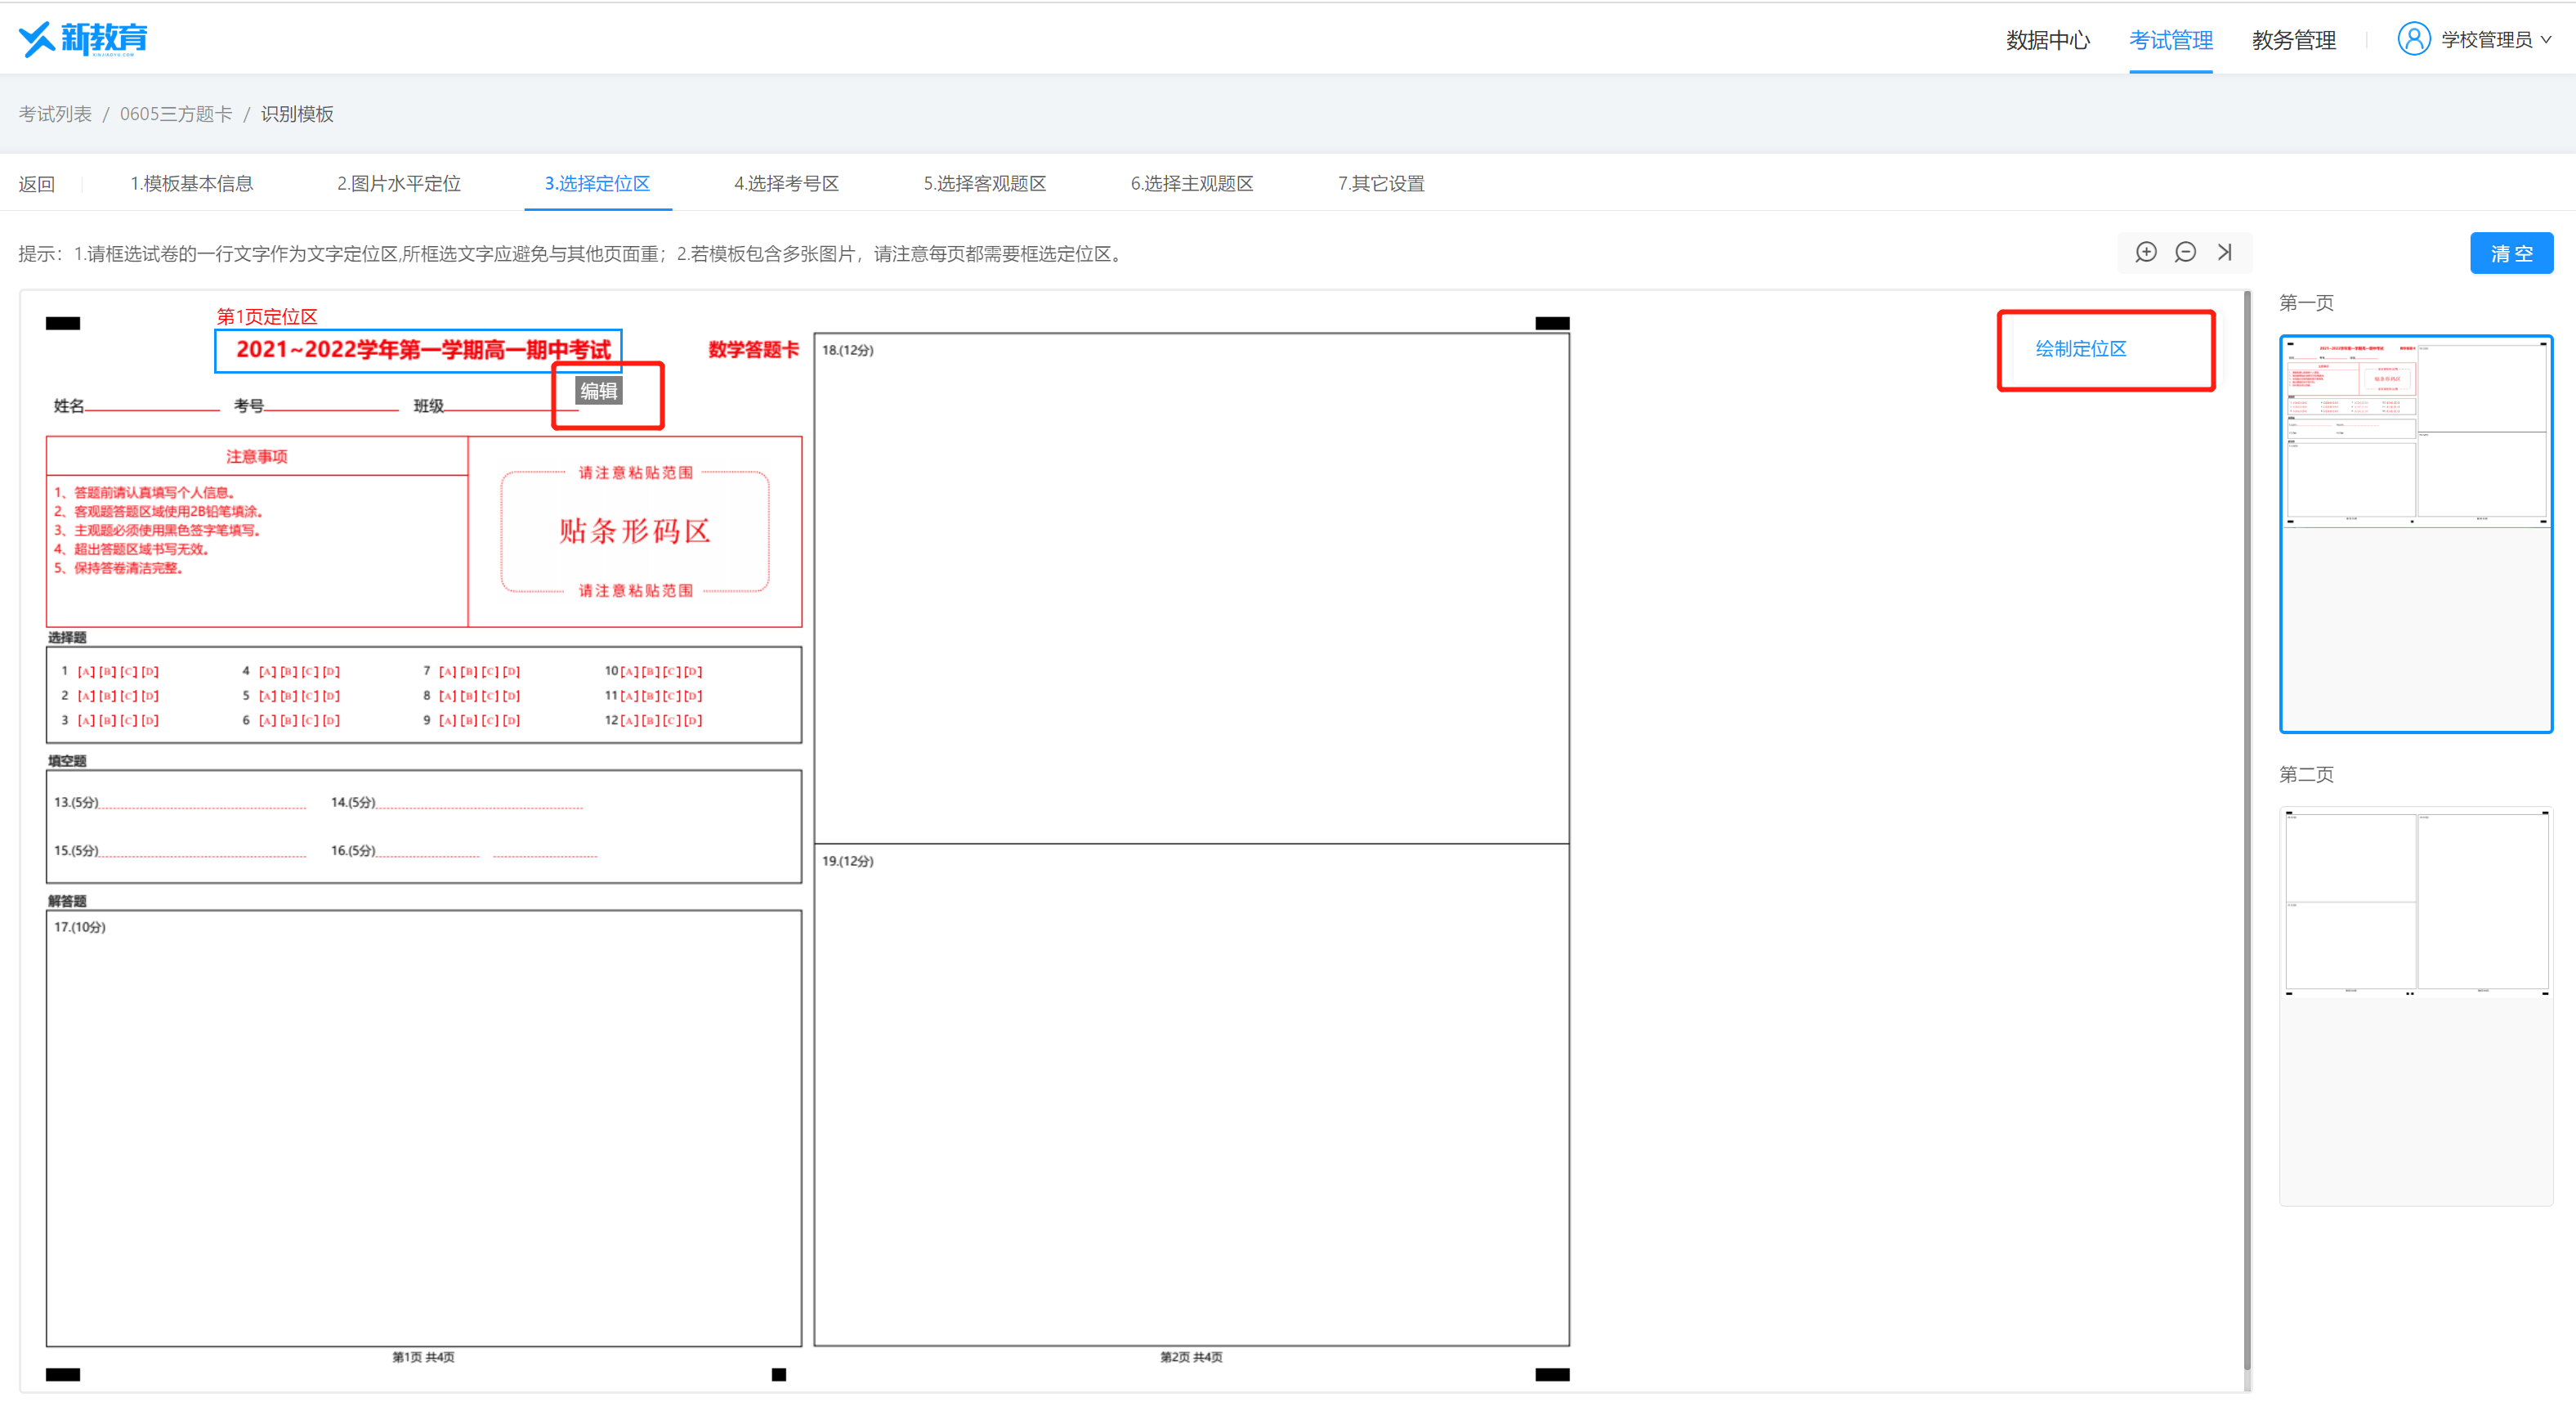The height and width of the screenshot is (1402, 2576).
Task: Open the 教务管理 menu
Action: click(x=2293, y=40)
